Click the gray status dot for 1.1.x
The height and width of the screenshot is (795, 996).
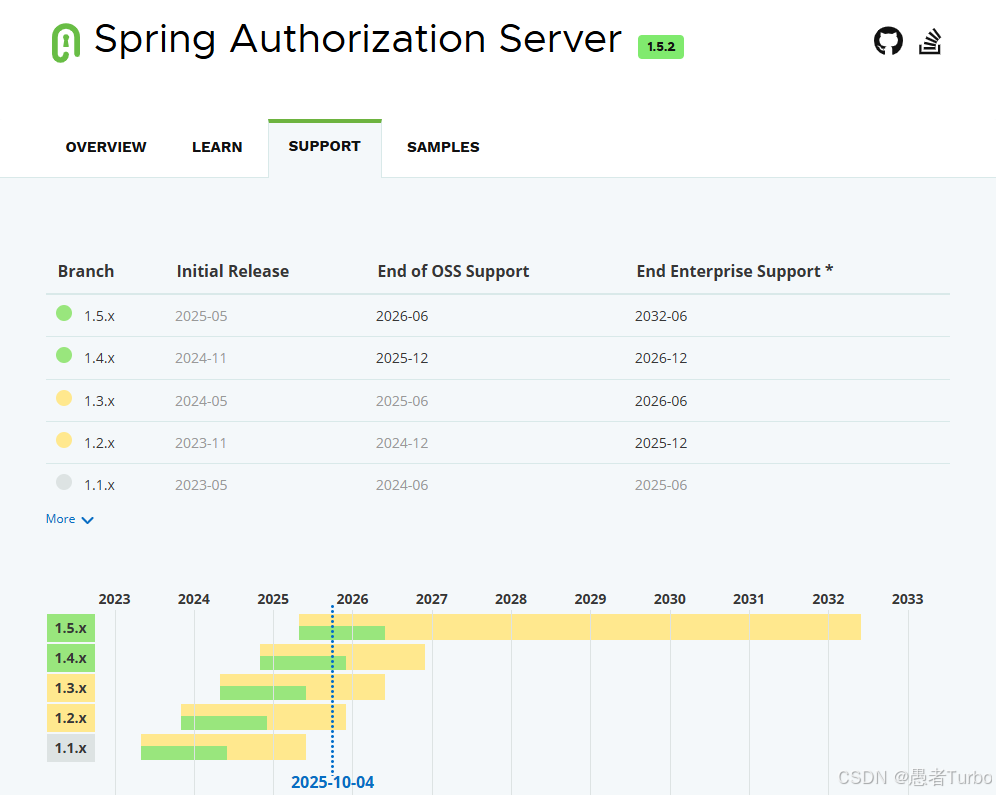64,482
